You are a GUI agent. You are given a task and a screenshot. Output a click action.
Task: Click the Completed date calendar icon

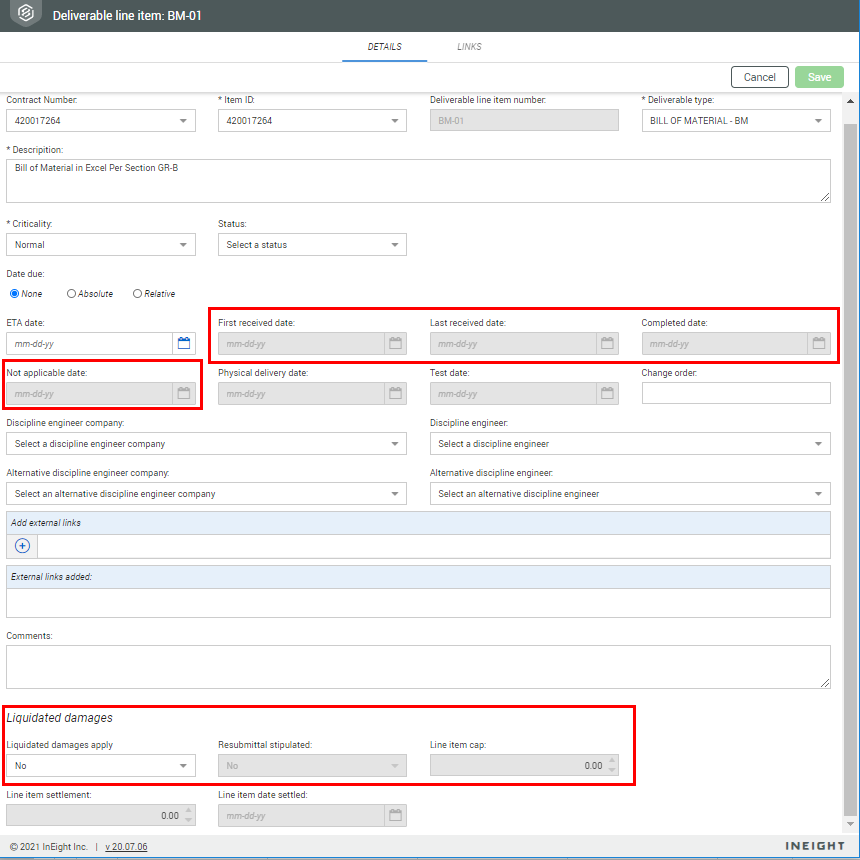pos(819,343)
